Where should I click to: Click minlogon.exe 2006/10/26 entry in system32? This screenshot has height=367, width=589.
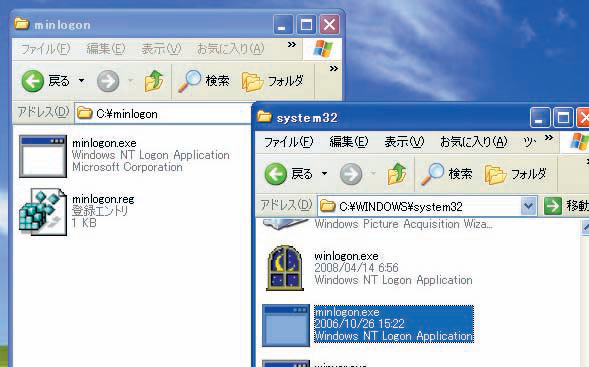394,324
